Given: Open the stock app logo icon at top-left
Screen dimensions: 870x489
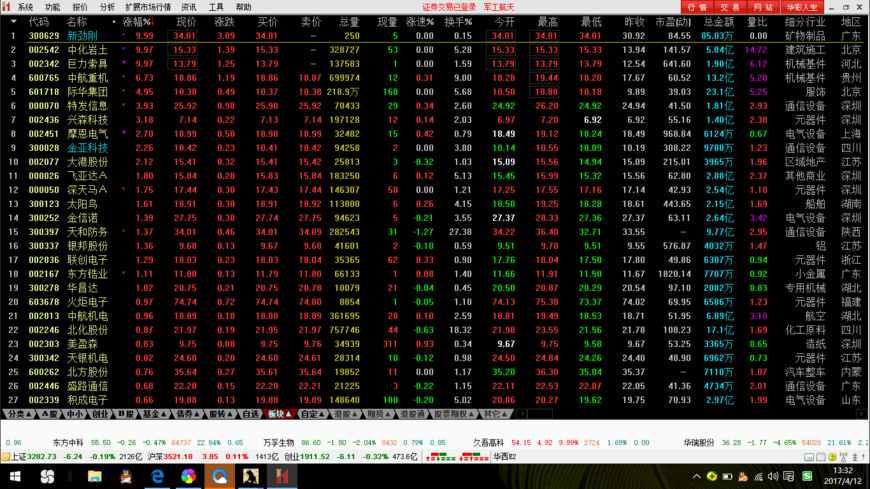Looking at the screenshot, I should (x=6, y=7).
